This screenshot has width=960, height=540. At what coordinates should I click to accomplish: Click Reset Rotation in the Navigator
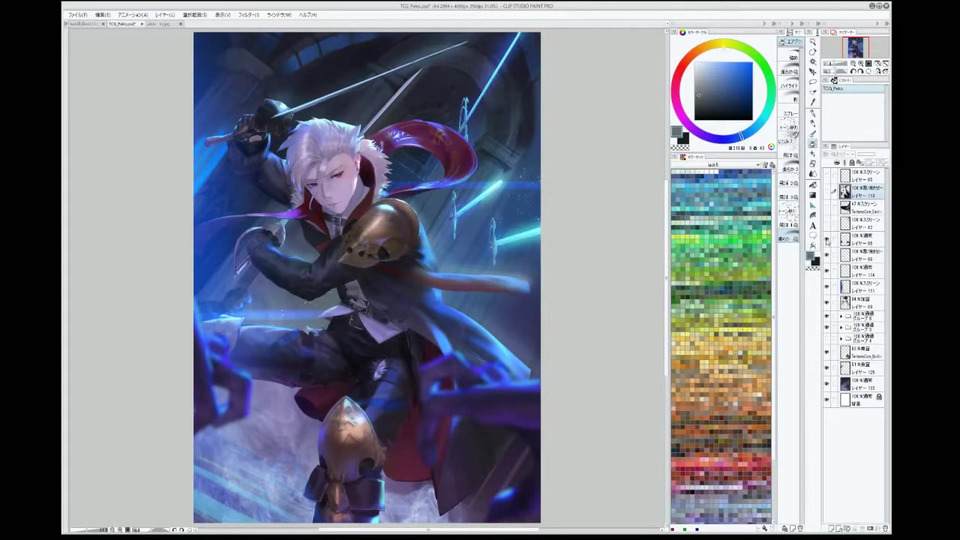868,72
